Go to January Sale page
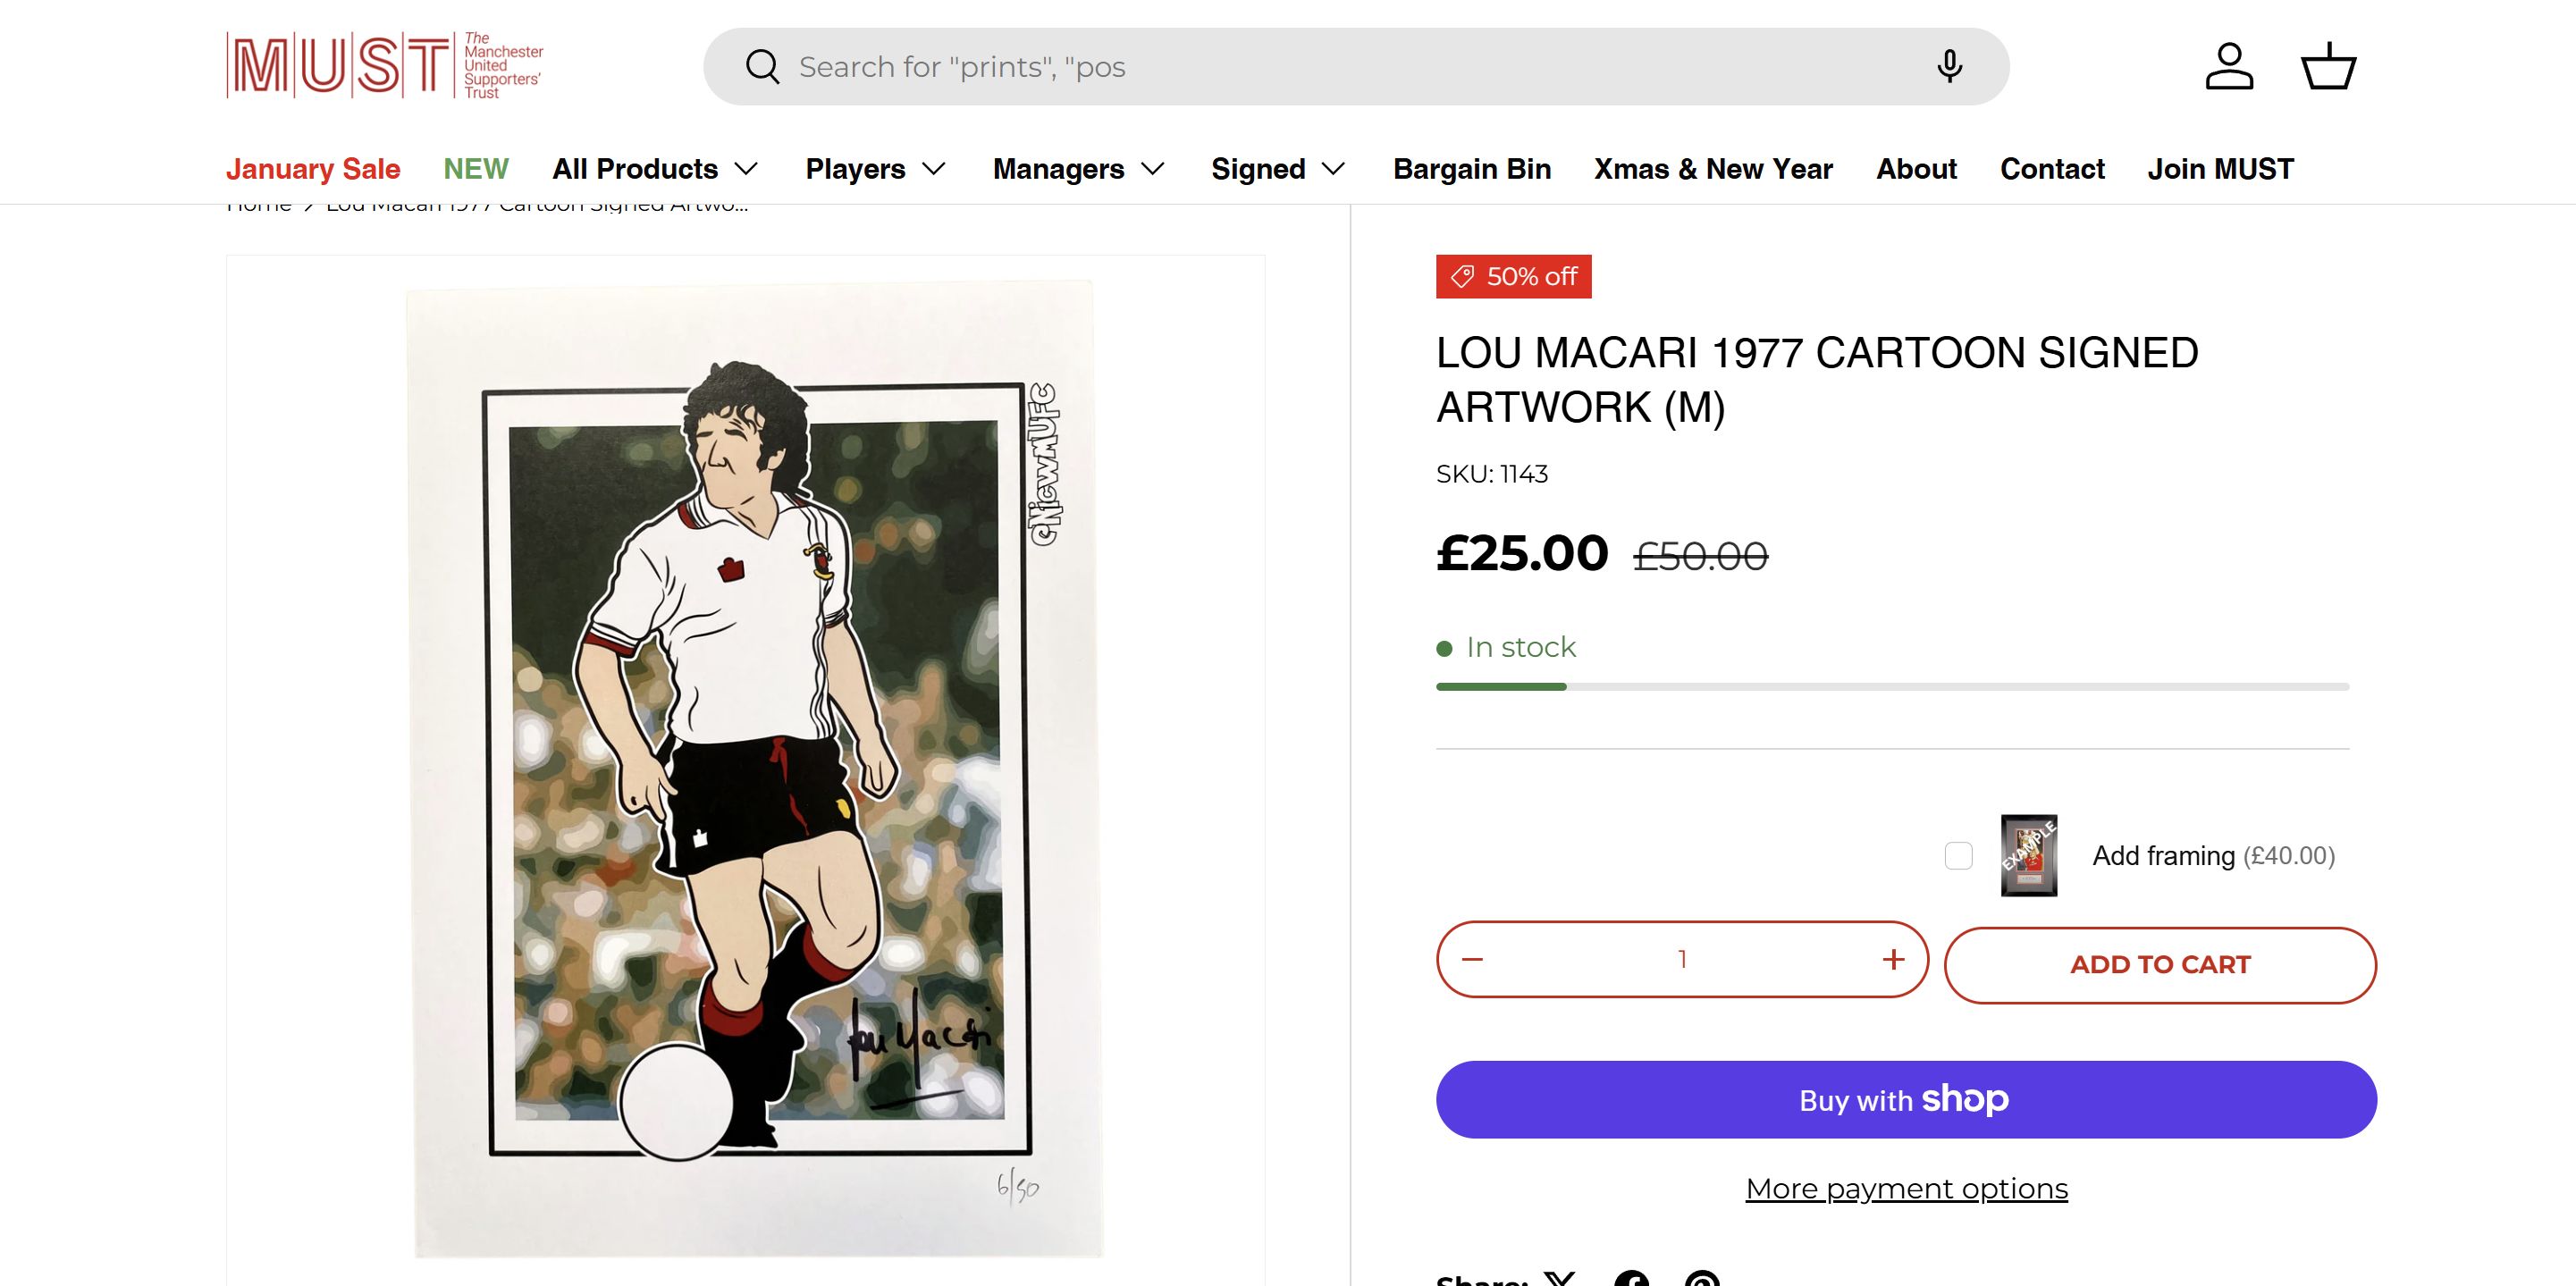This screenshot has height=1286, width=2576. pos(313,169)
